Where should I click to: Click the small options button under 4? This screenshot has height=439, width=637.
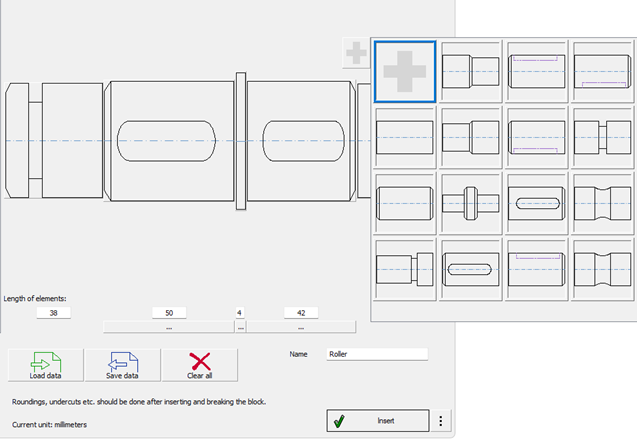[240, 326]
